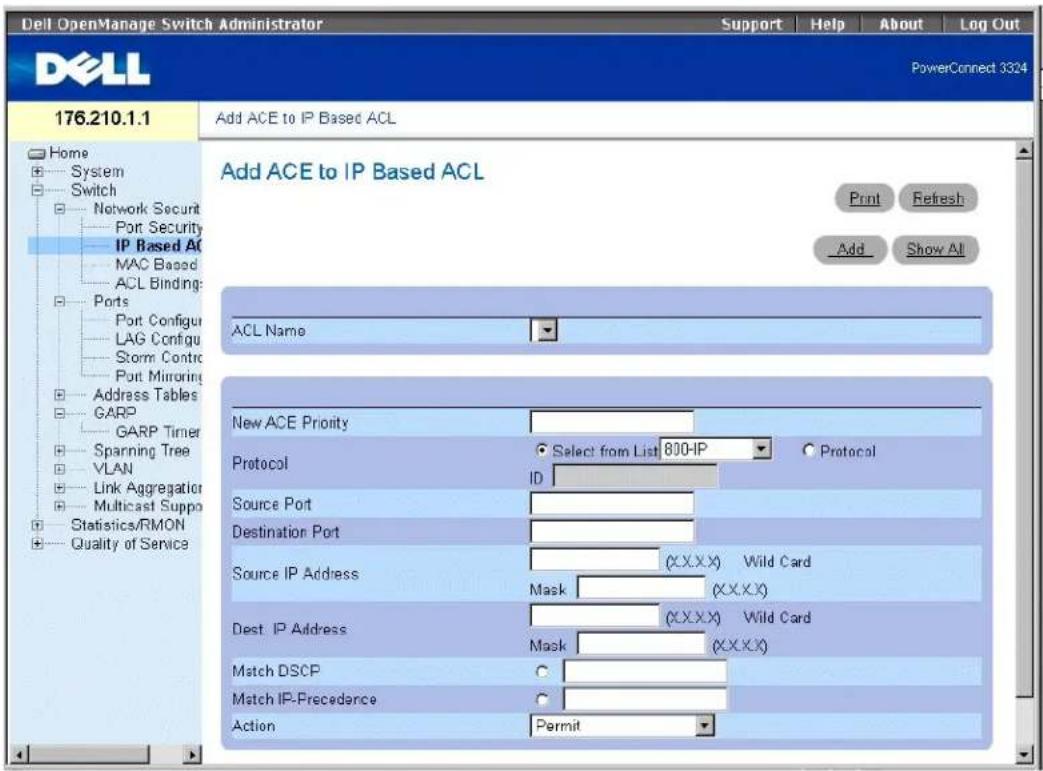Collapse the GARP tree node
This screenshot has width=1043, height=771.
point(60,413)
